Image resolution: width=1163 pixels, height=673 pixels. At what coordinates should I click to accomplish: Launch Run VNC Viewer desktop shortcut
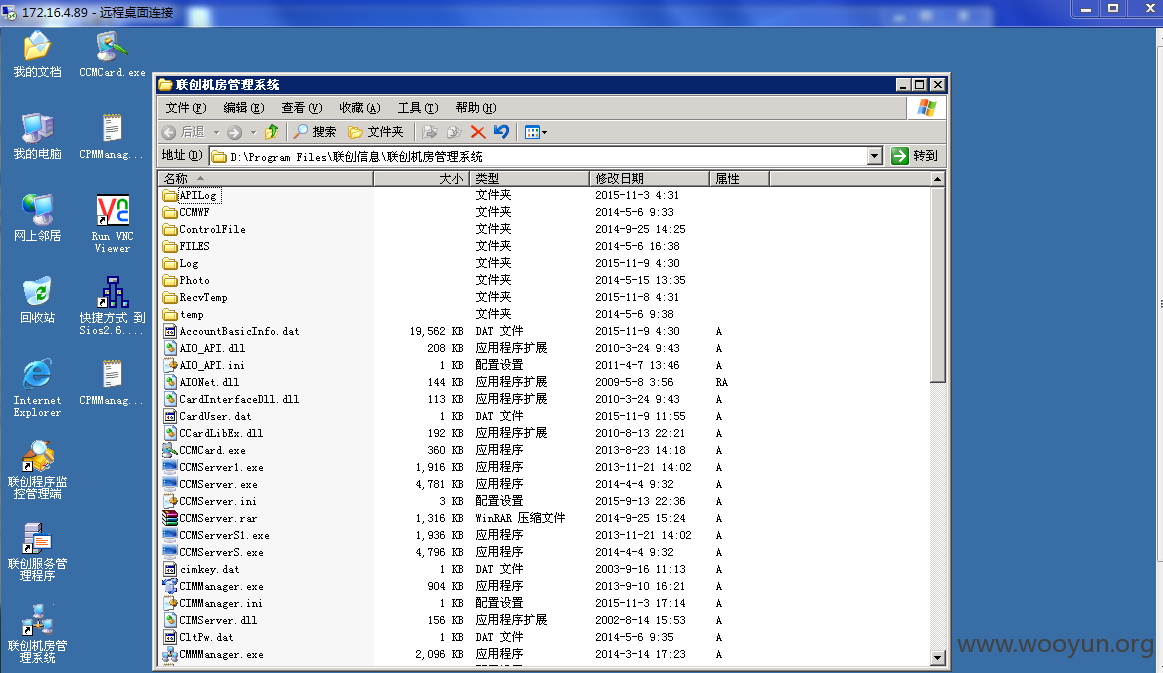coord(112,223)
